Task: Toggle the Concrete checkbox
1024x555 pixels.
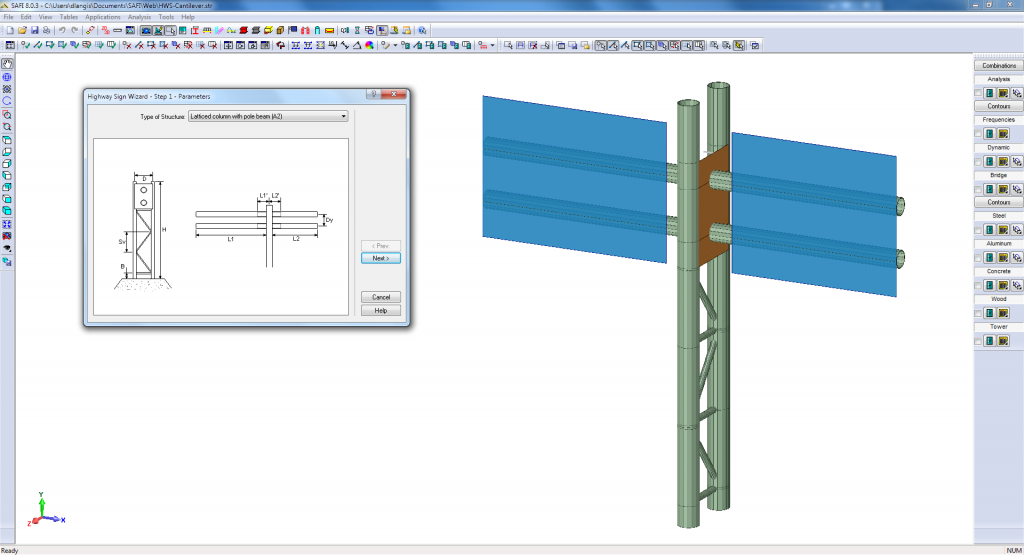Action: point(978,285)
